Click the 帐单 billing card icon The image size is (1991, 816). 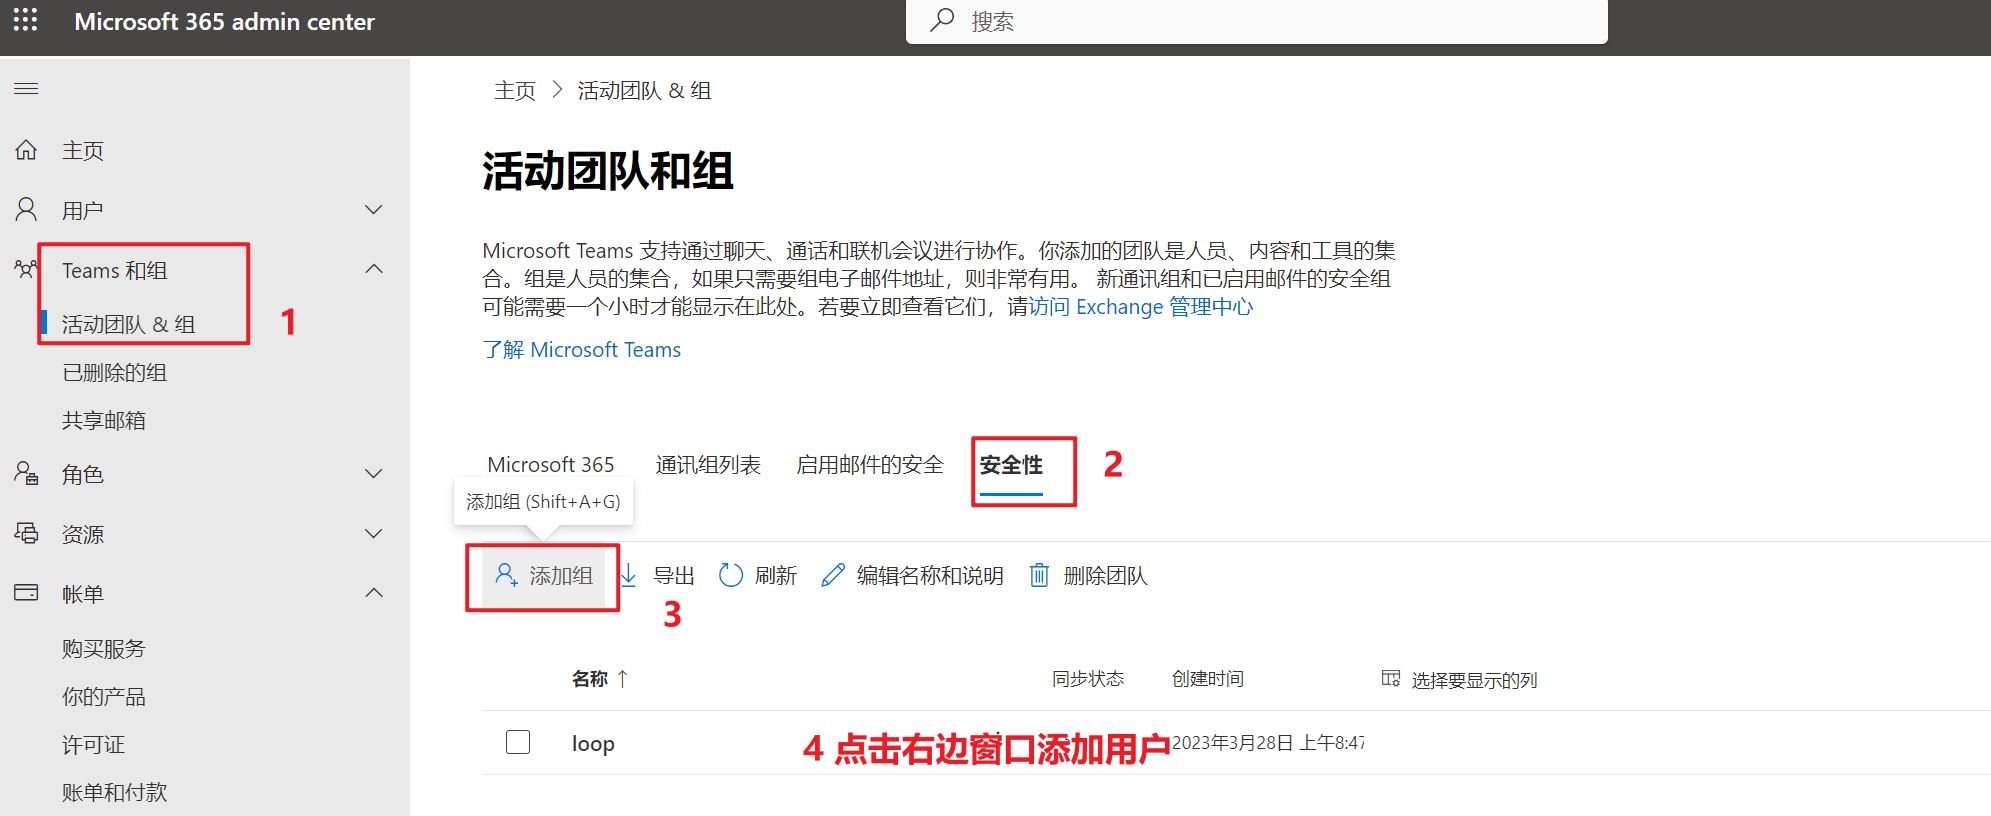(x=26, y=593)
